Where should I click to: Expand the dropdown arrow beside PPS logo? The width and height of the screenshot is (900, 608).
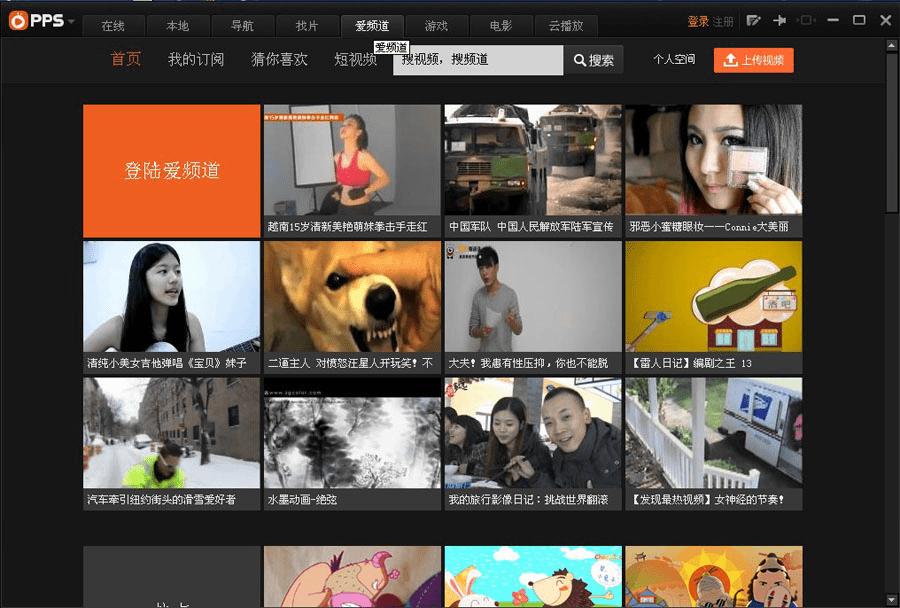pos(71,22)
